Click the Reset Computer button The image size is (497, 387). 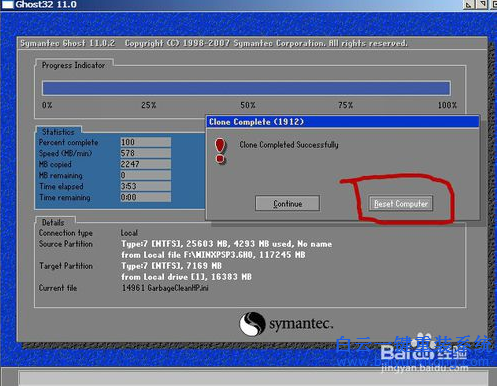(401, 203)
